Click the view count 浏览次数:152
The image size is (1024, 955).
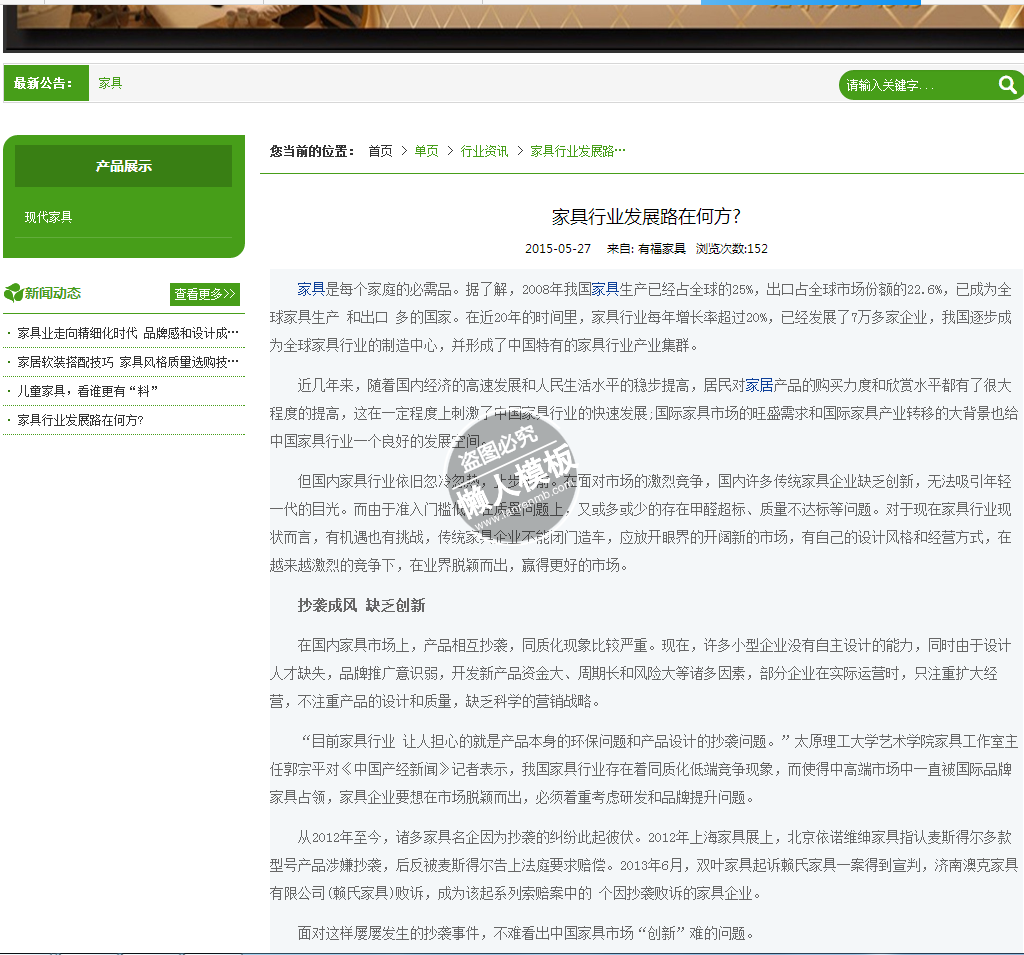[731, 248]
